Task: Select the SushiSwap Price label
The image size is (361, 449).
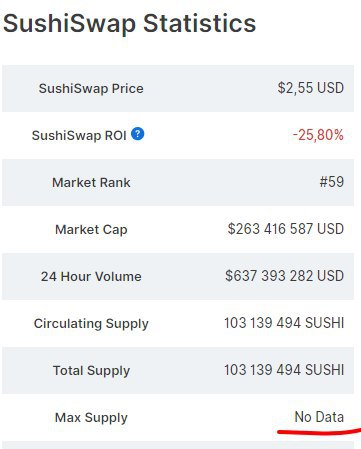Action: [91, 88]
